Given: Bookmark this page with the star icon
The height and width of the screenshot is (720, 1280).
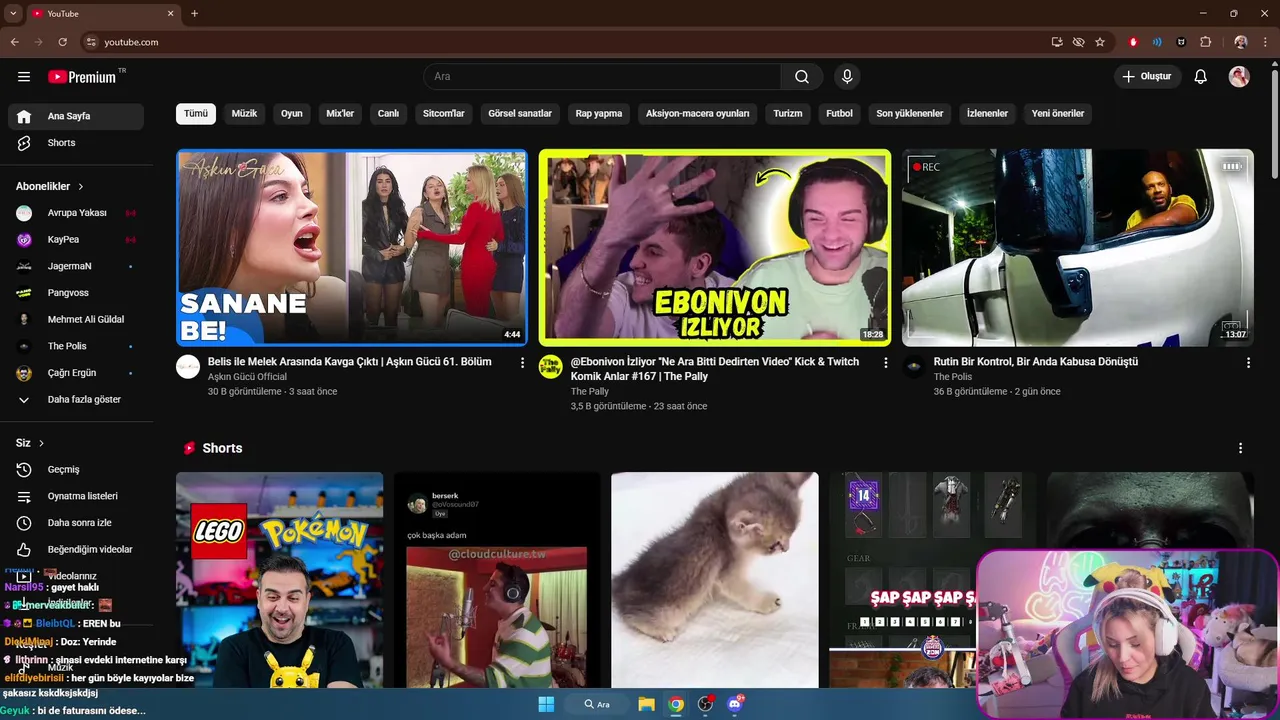Looking at the screenshot, I should pyautogui.click(x=1100, y=42).
